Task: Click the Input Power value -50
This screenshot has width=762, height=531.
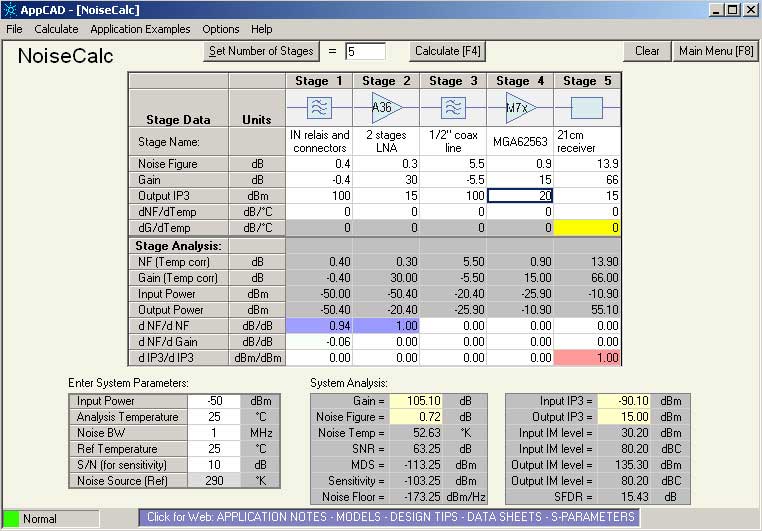Action: coord(214,401)
